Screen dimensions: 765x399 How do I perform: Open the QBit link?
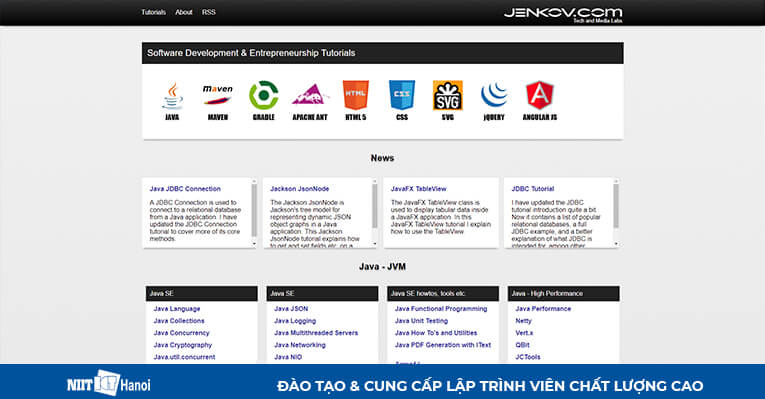(523, 345)
